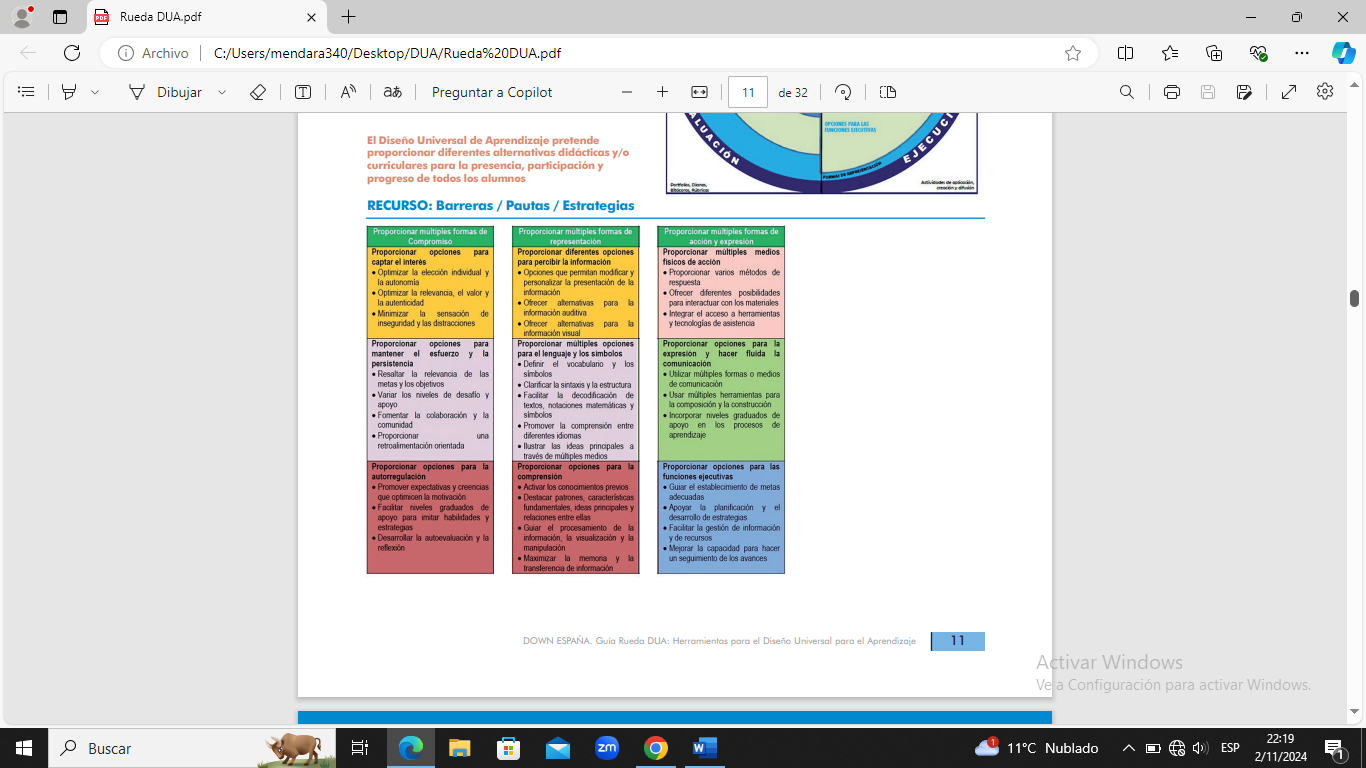1366x768 pixels.
Task: Open split screen view
Action: point(1125,53)
